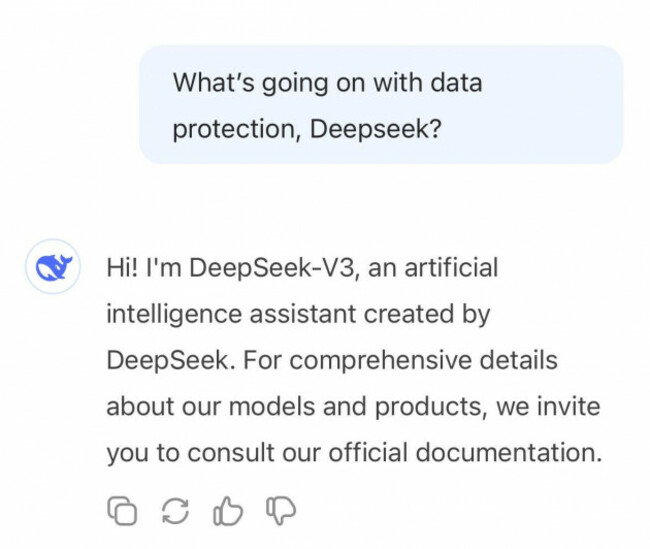Viewport: 650px width, 549px height.
Task: Give the response a thumbs up
Action: click(228, 511)
